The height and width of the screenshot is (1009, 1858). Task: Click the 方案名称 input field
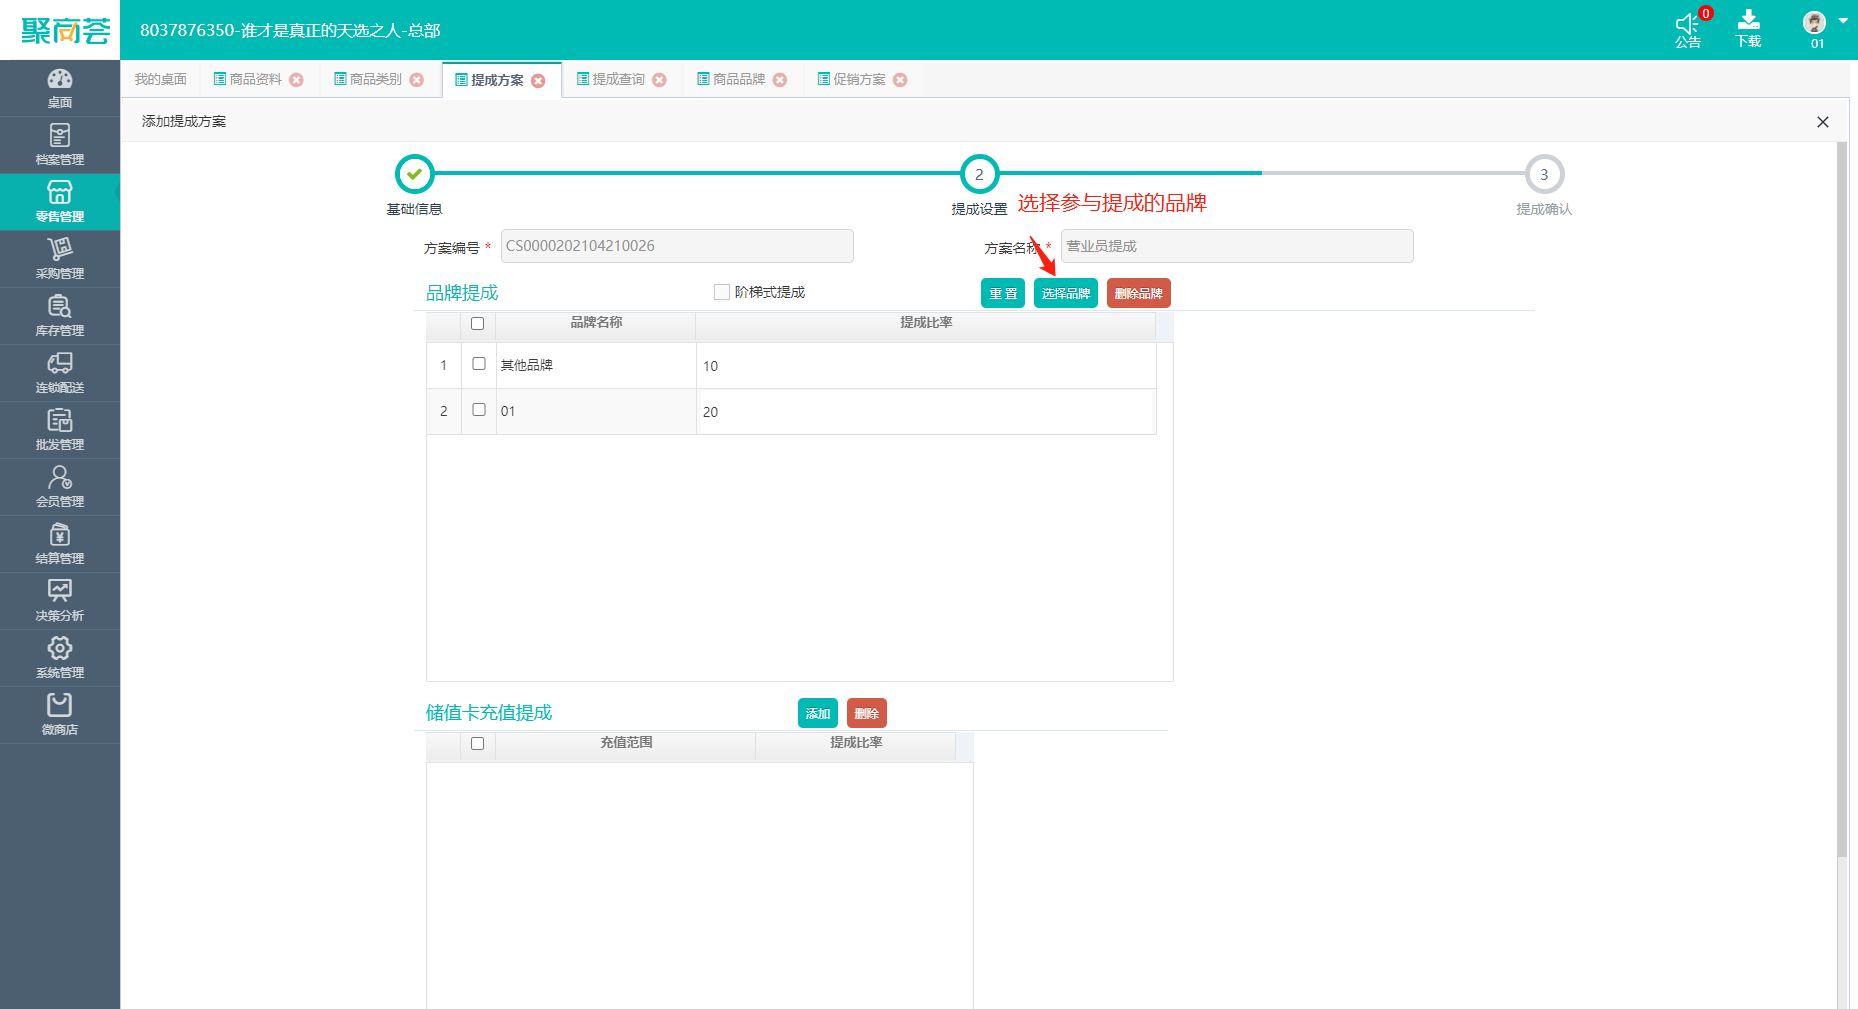pyautogui.click(x=1237, y=246)
